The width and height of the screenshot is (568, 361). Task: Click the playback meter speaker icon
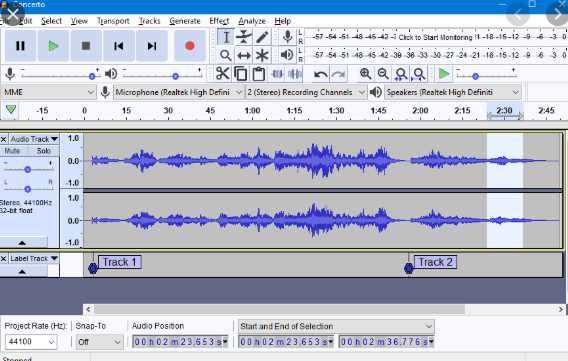click(287, 55)
